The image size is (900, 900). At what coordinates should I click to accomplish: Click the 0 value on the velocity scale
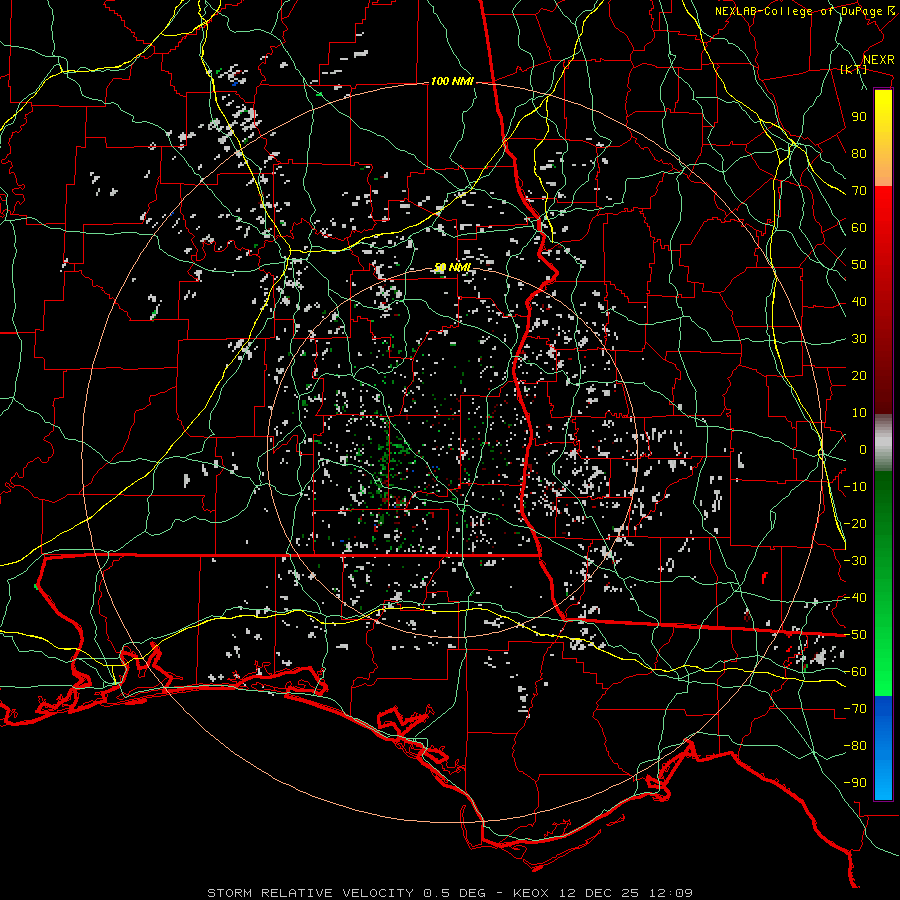pyautogui.click(x=863, y=449)
